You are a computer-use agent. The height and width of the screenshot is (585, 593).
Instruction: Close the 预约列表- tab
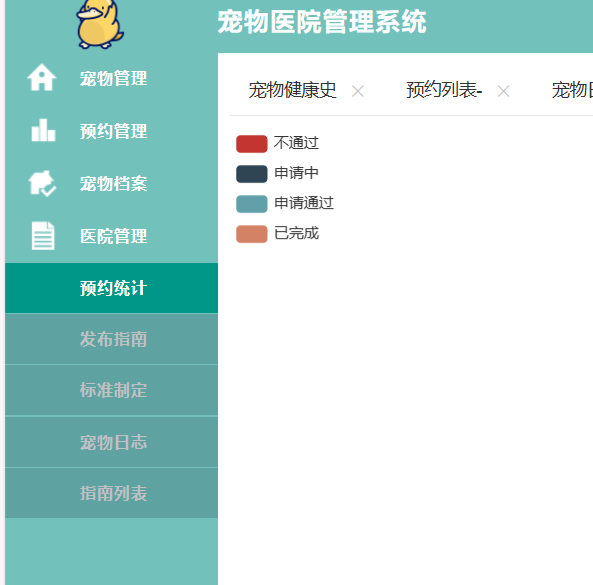coord(503,91)
